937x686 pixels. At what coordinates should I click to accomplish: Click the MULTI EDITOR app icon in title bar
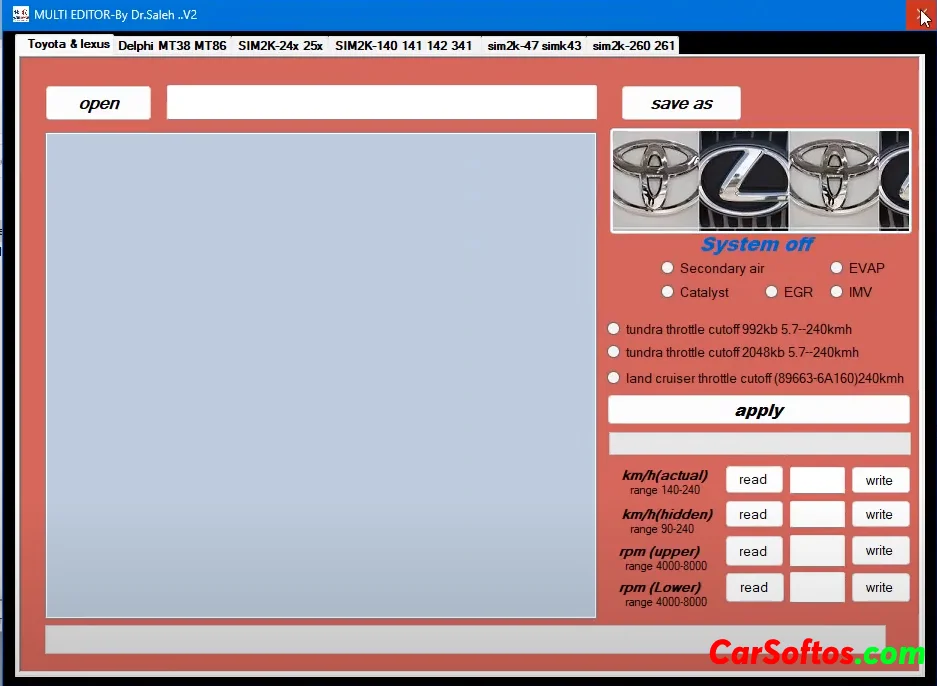[20, 15]
